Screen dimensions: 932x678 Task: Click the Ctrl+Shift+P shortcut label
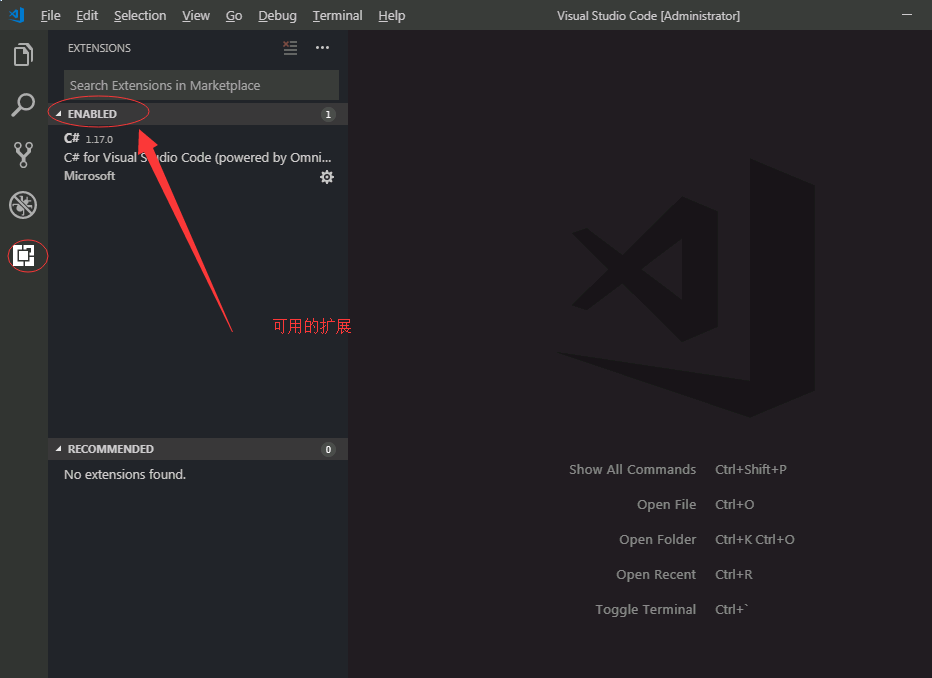click(x=751, y=469)
